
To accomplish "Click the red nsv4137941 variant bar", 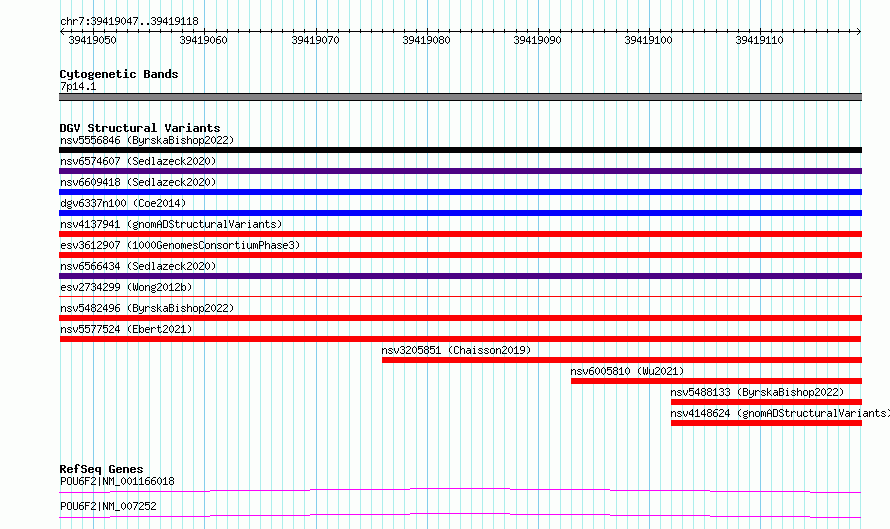I will point(460,234).
